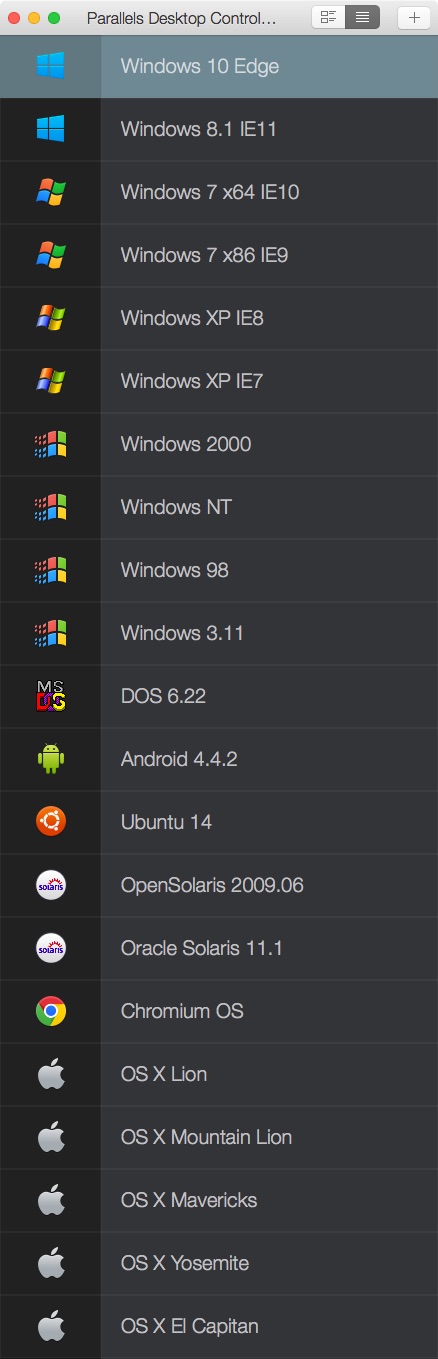Click the Oracle Solaris 11.1 Solaris icon
The width and height of the screenshot is (438, 1359).
[50, 948]
